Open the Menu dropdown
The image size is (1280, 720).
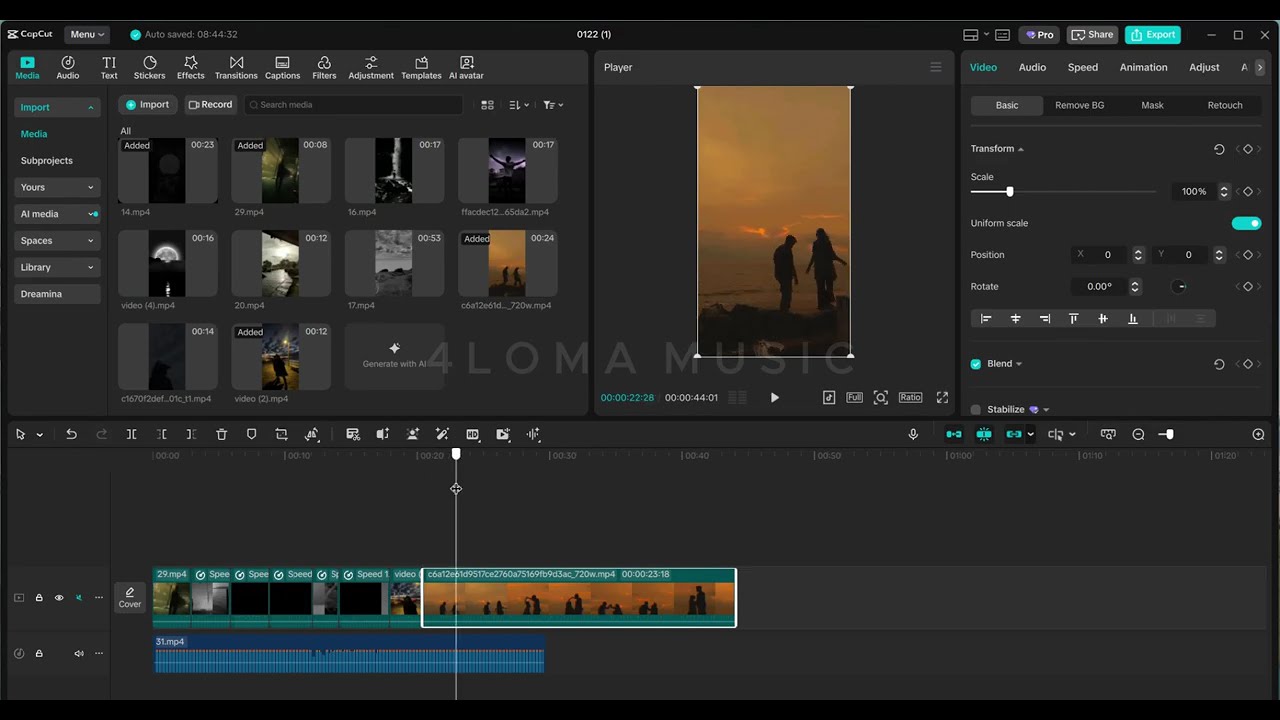click(x=87, y=34)
